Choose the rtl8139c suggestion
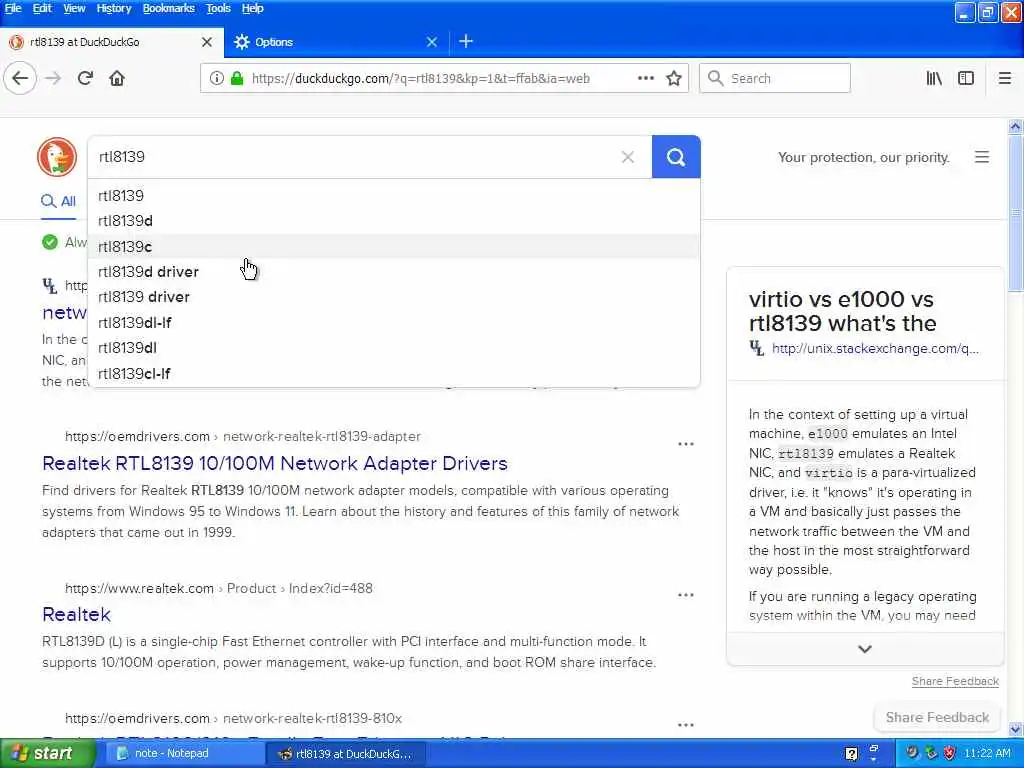Screen dimensions: 1024x768 394,247
